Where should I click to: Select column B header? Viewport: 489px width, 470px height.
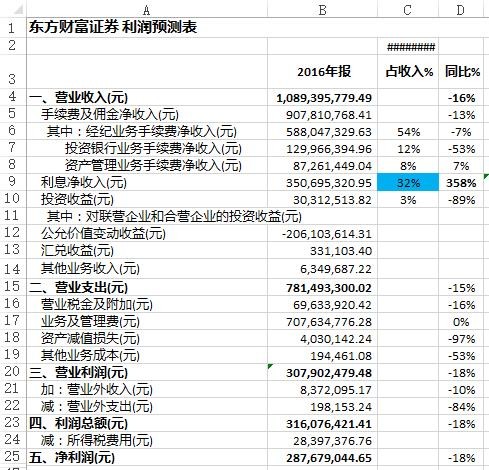click(322, 10)
